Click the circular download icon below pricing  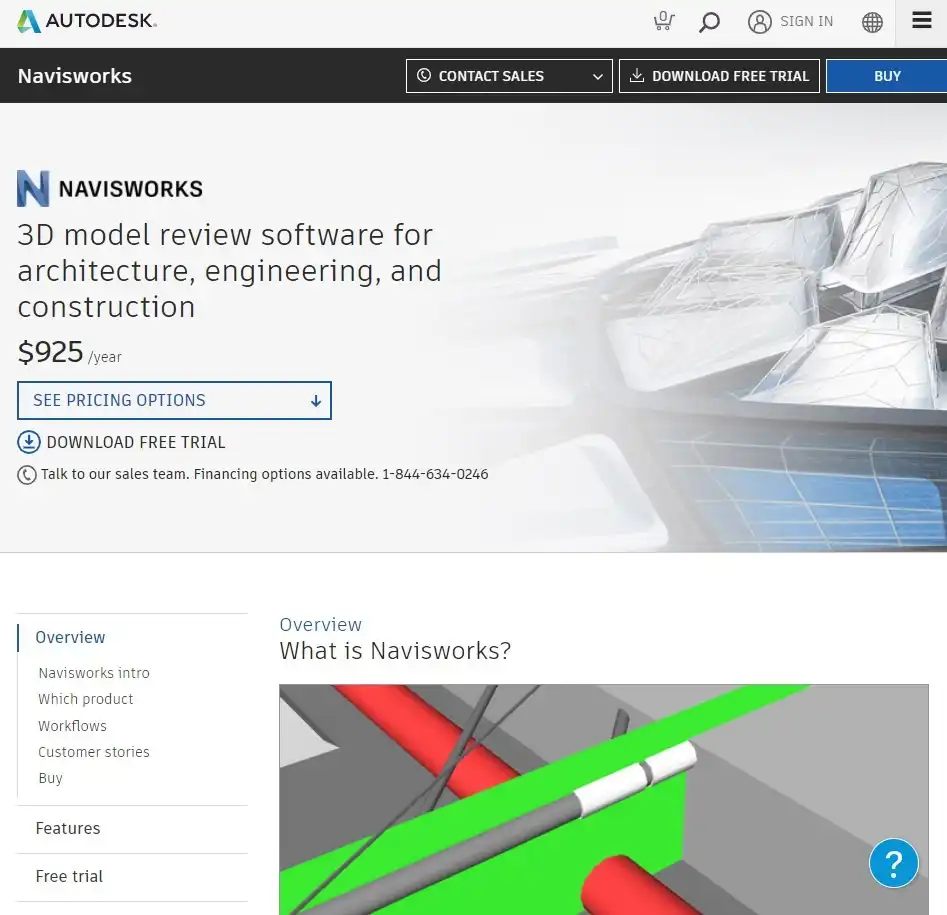pyautogui.click(x=28, y=442)
